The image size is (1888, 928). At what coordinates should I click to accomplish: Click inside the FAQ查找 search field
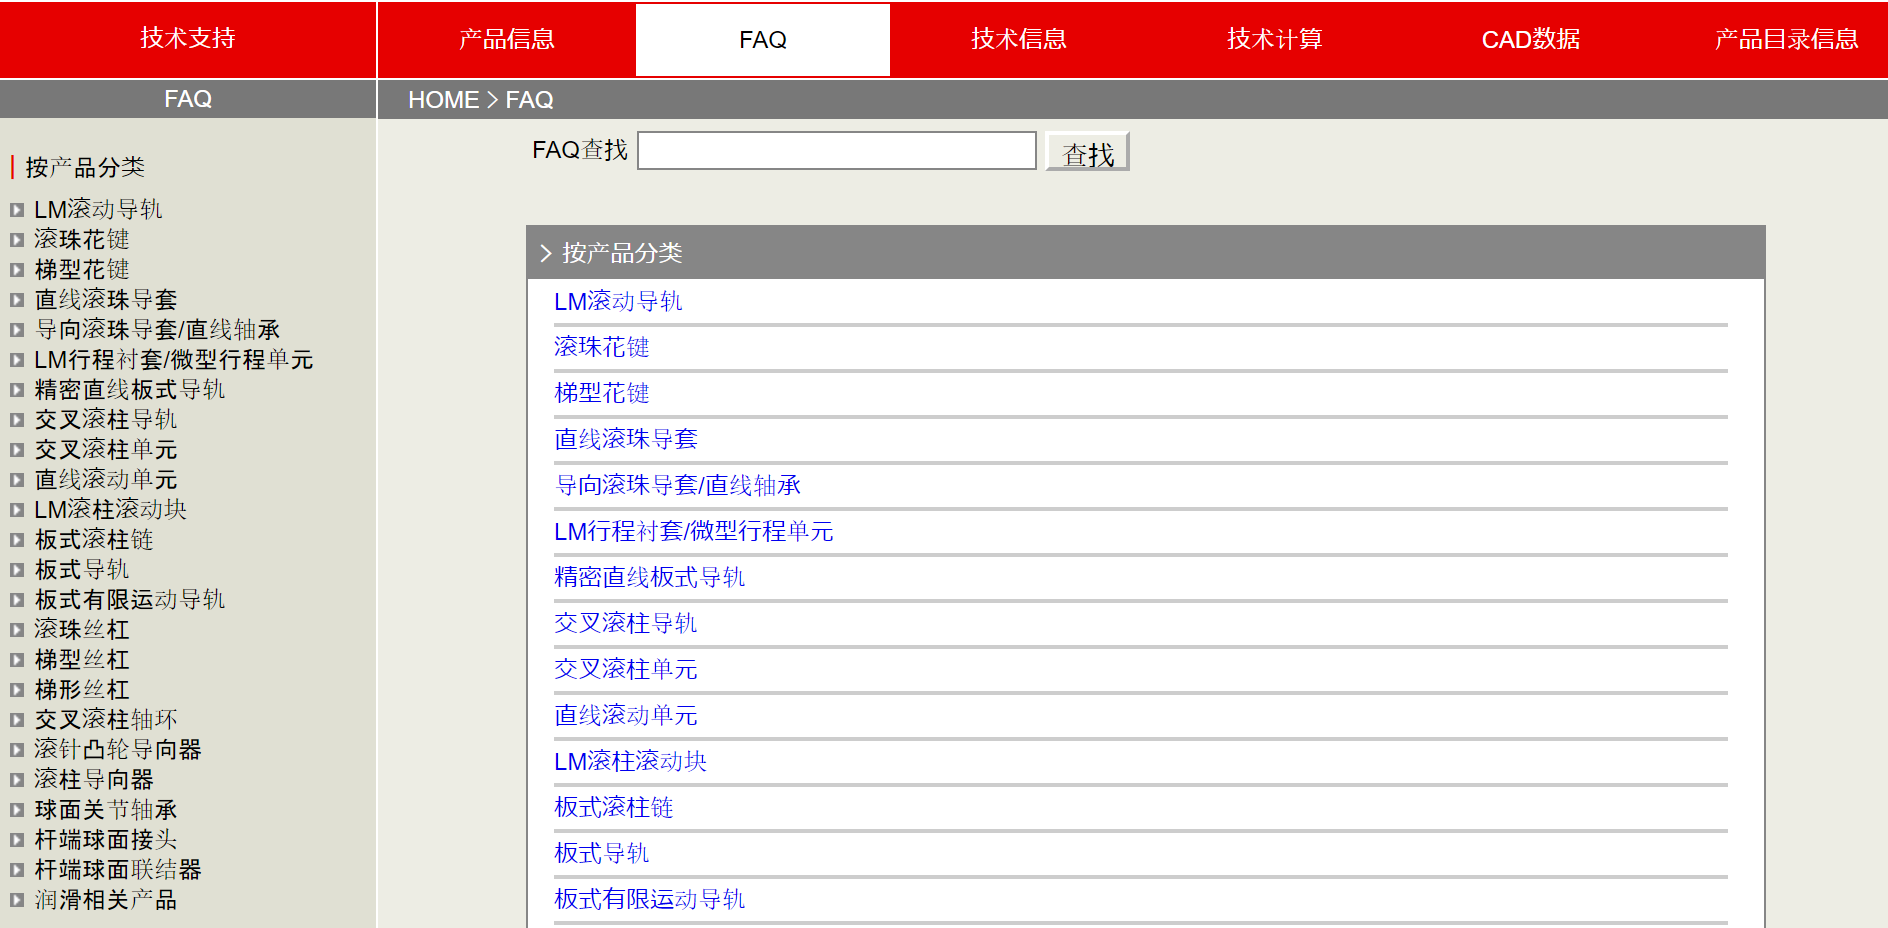click(x=837, y=151)
